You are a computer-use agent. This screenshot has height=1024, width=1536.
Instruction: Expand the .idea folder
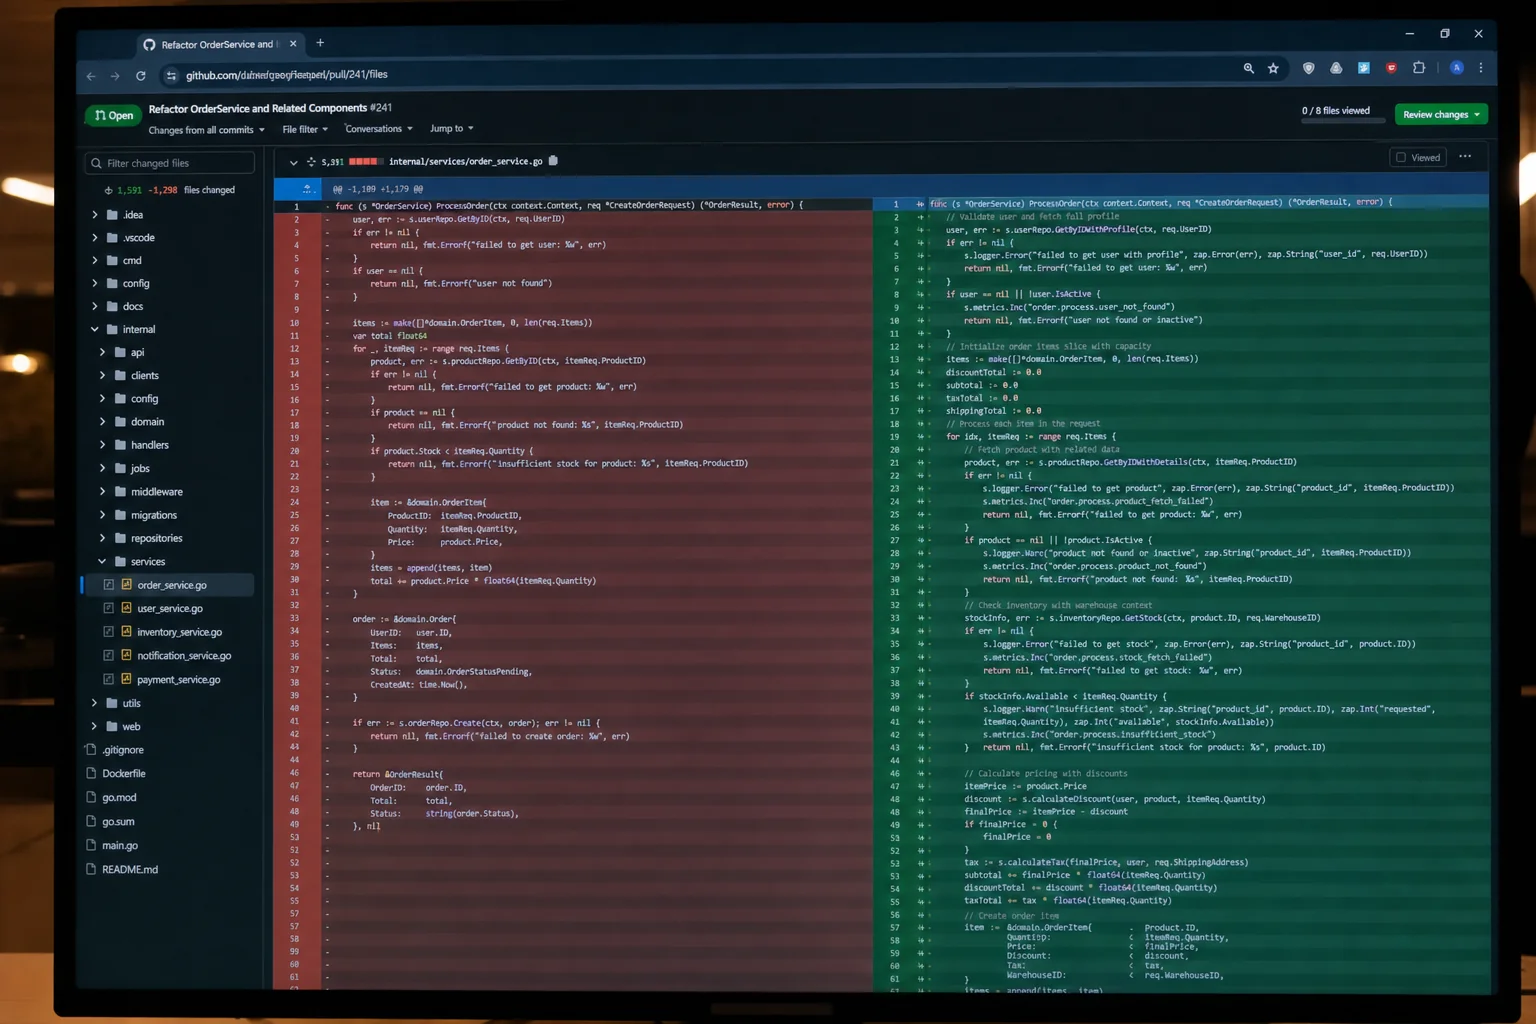tap(95, 215)
